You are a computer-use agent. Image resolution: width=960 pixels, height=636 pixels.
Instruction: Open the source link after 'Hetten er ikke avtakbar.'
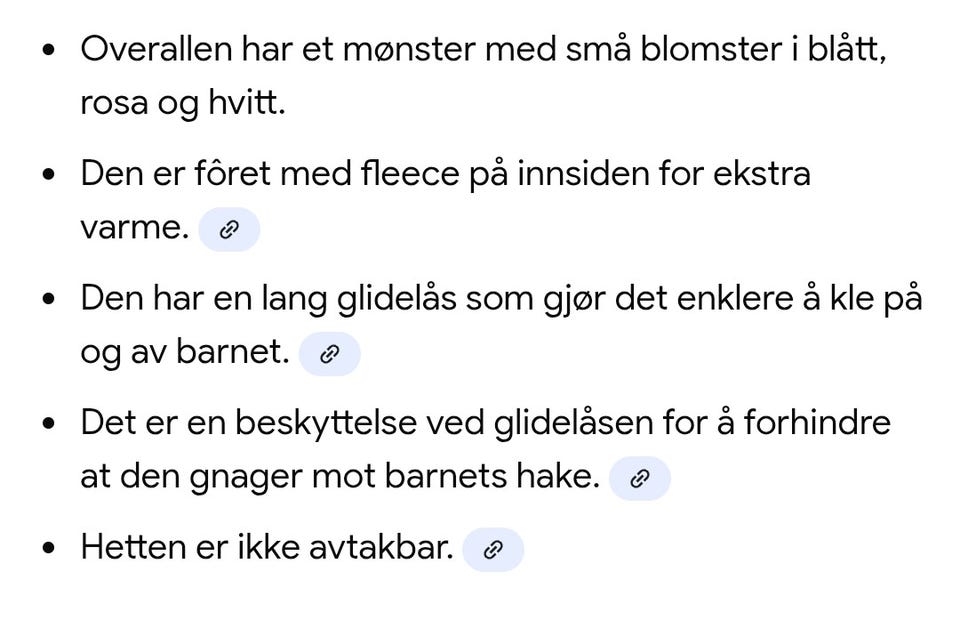click(493, 549)
